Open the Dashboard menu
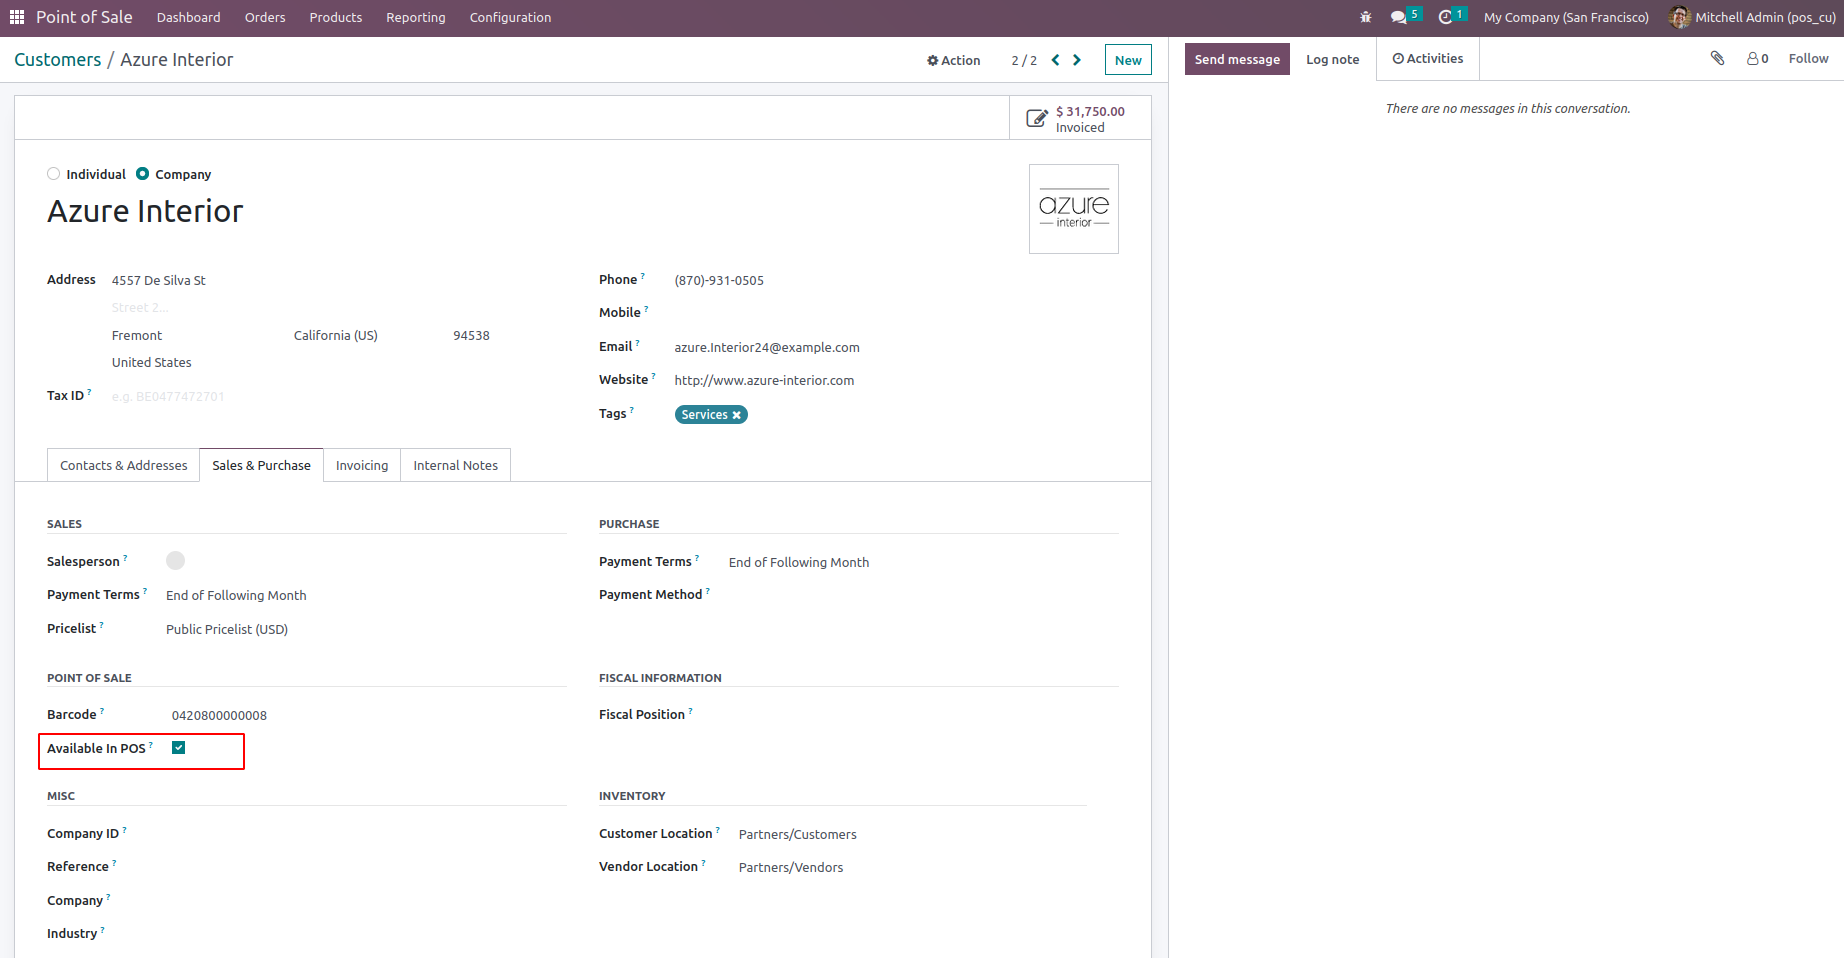Screen dimensions: 1844x958 point(189,17)
